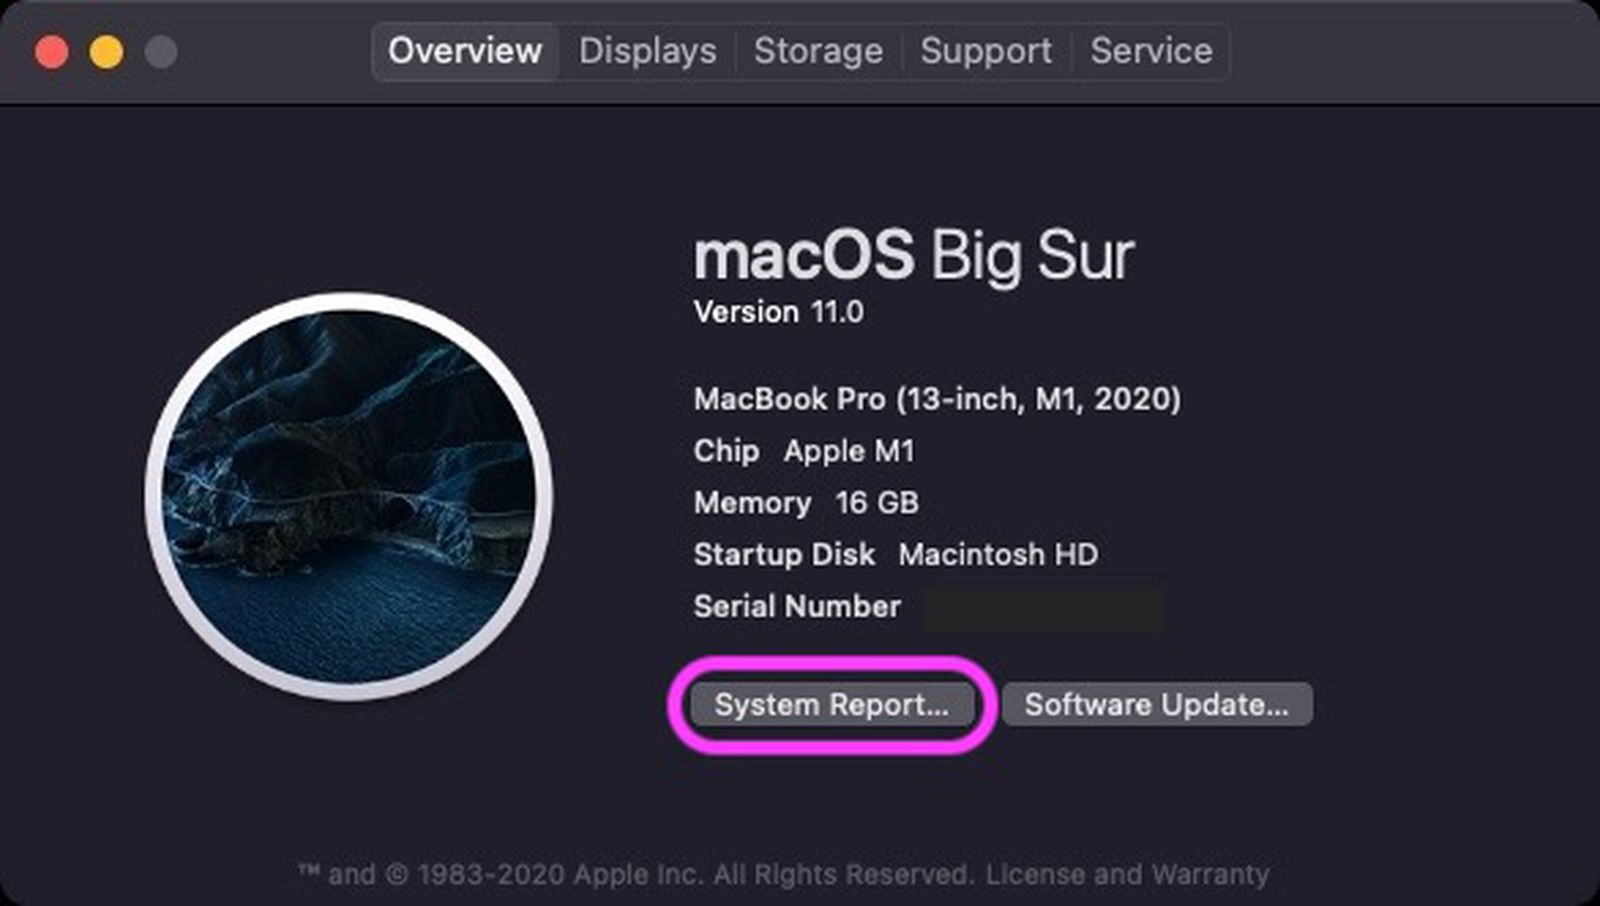
Task: Click the Memory 16 GB entry
Action: click(806, 503)
